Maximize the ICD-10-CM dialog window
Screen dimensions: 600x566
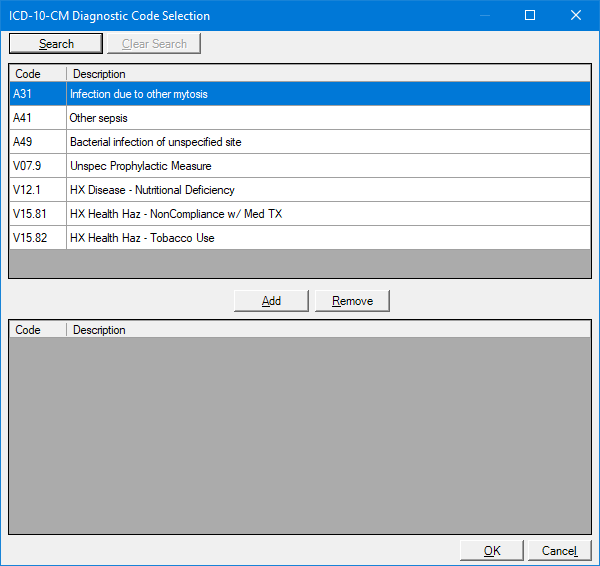(x=530, y=15)
